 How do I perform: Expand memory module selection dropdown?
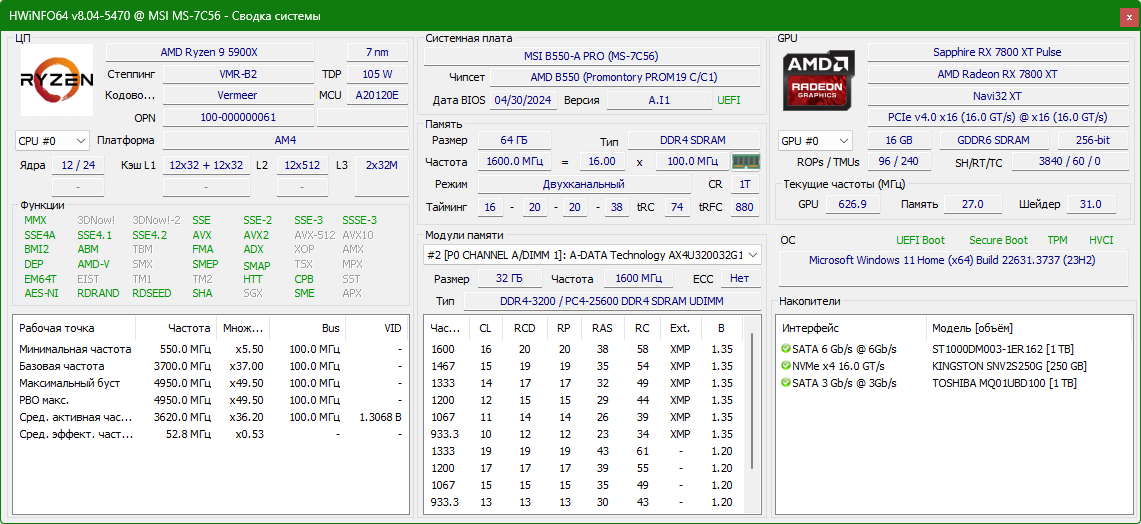coord(592,255)
